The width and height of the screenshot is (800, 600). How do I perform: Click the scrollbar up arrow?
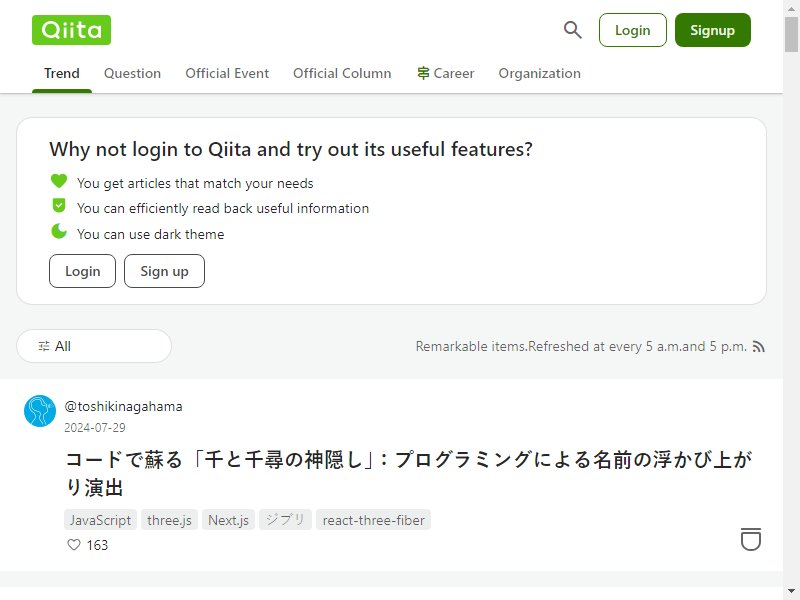pos(791,7)
